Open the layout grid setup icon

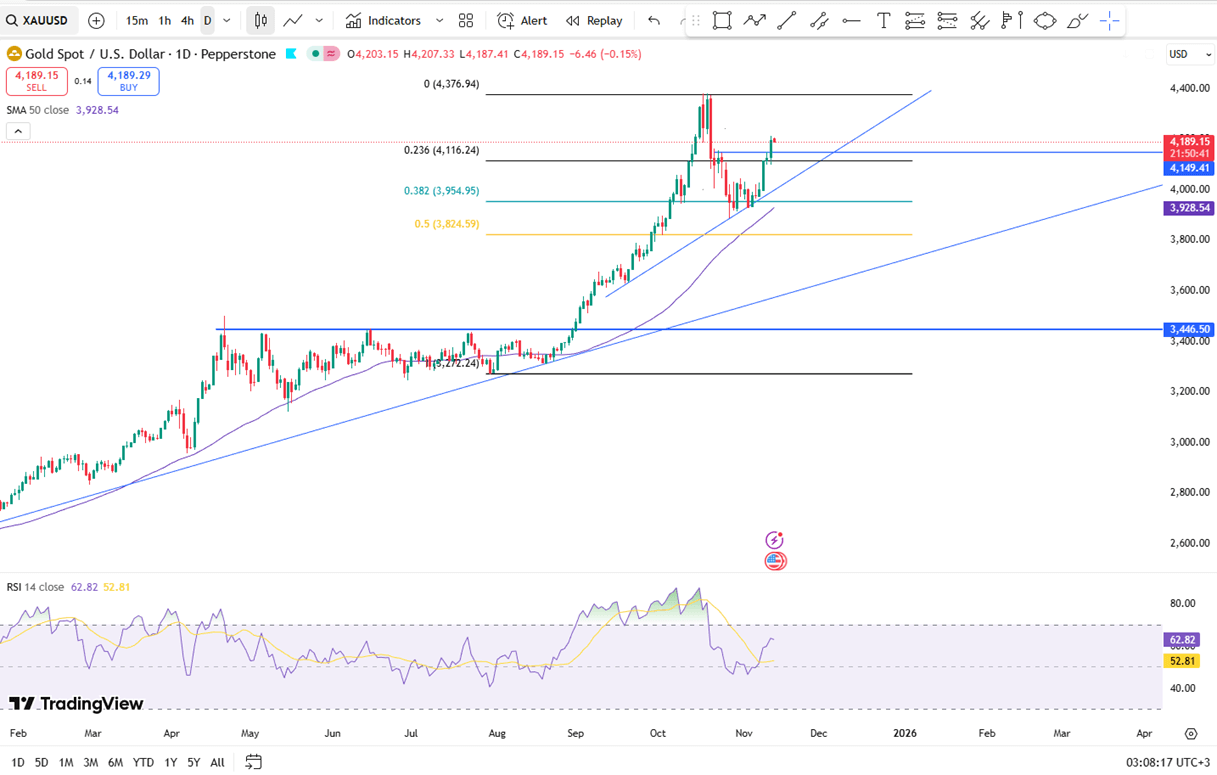click(x=466, y=20)
